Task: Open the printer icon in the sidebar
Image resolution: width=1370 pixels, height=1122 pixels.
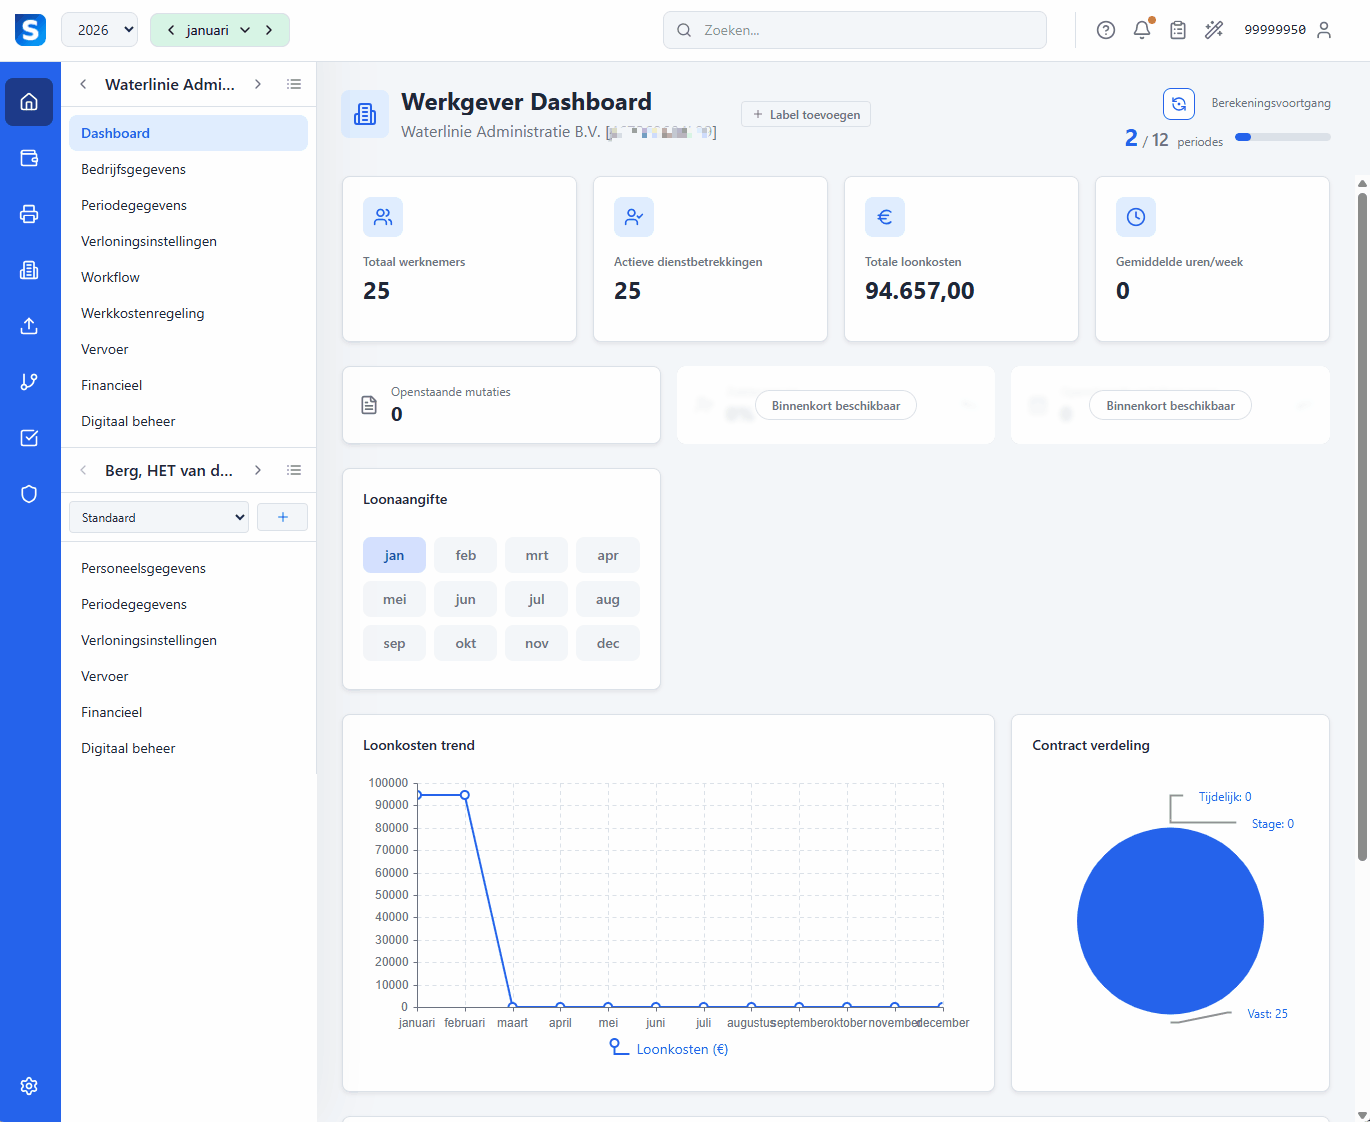Action: click(29, 214)
